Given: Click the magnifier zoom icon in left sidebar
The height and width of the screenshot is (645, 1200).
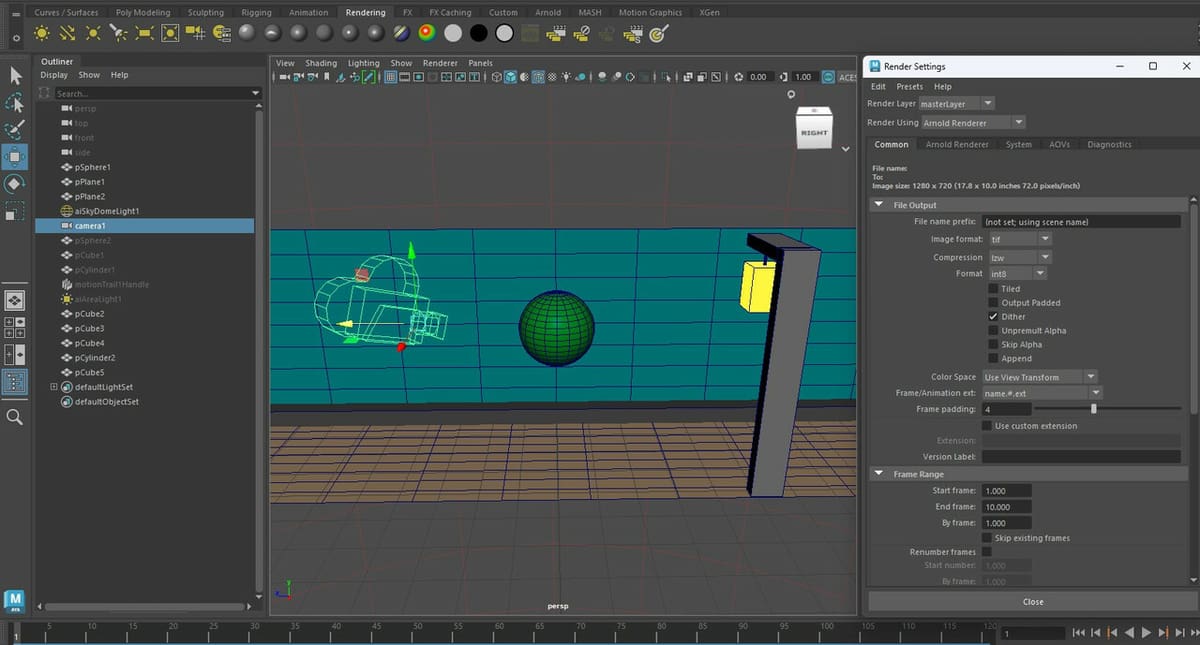Looking at the screenshot, I should point(14,417).
